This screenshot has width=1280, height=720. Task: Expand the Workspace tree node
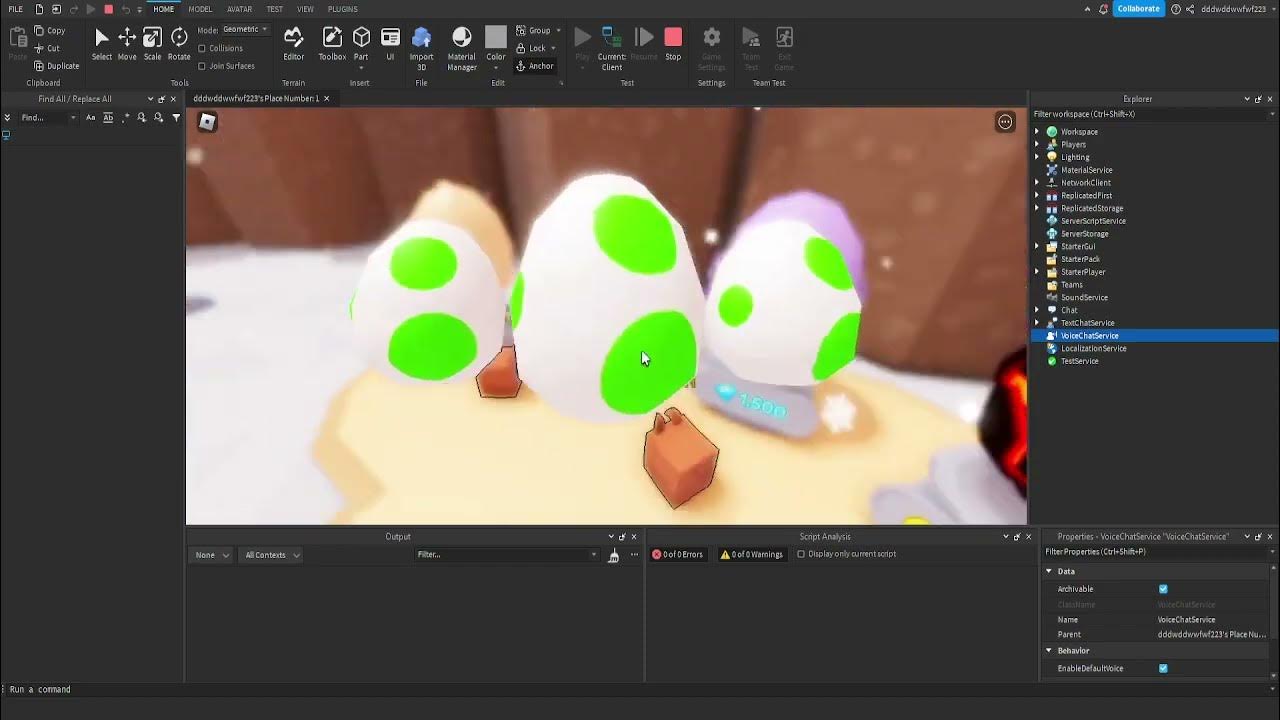click(x=1037, y=132)
